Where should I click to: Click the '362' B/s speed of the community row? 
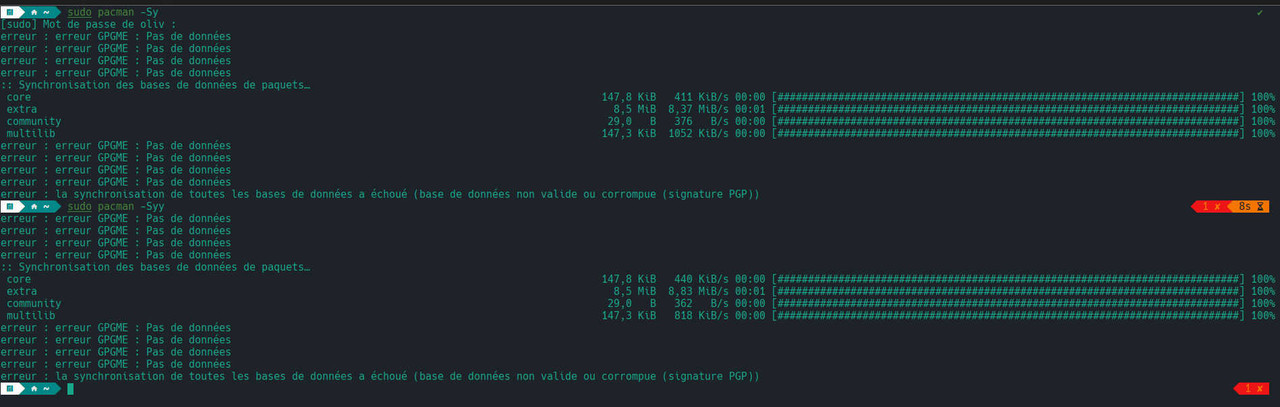click(683, 303)
